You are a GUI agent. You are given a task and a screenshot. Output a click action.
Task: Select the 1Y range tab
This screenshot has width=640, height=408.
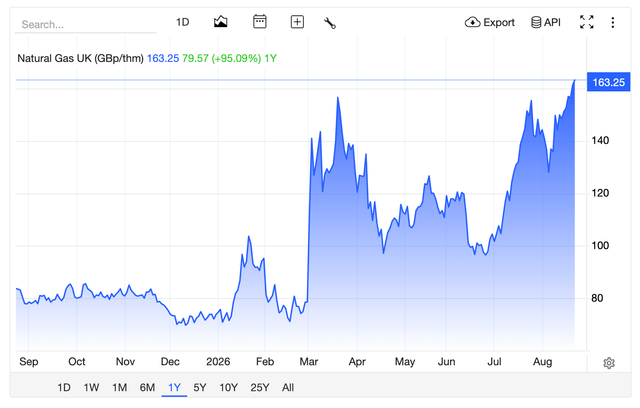[x=174, y=387]
